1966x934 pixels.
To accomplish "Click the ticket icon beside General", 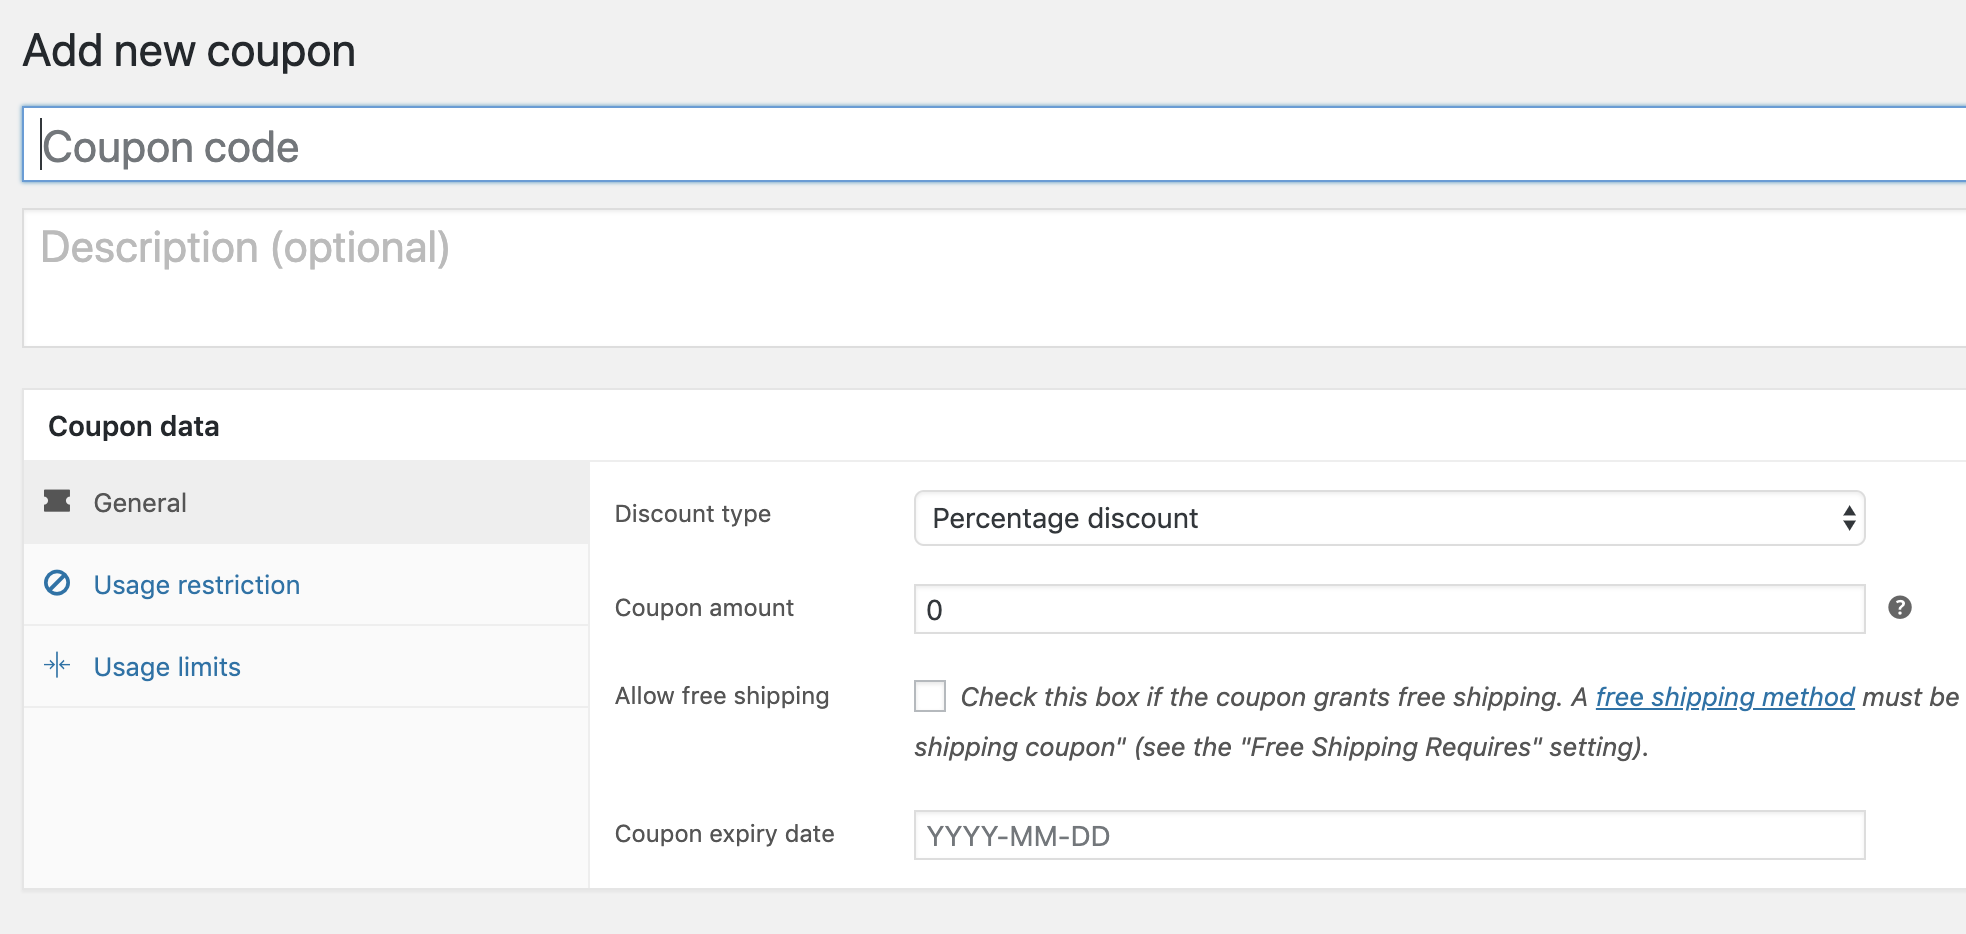I will click(57, 501).
